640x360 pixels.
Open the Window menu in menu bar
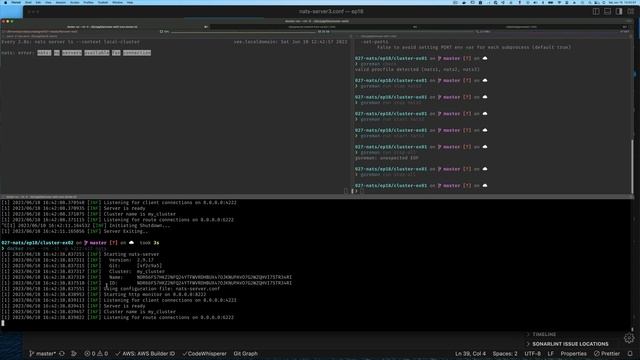click(117, 2)
